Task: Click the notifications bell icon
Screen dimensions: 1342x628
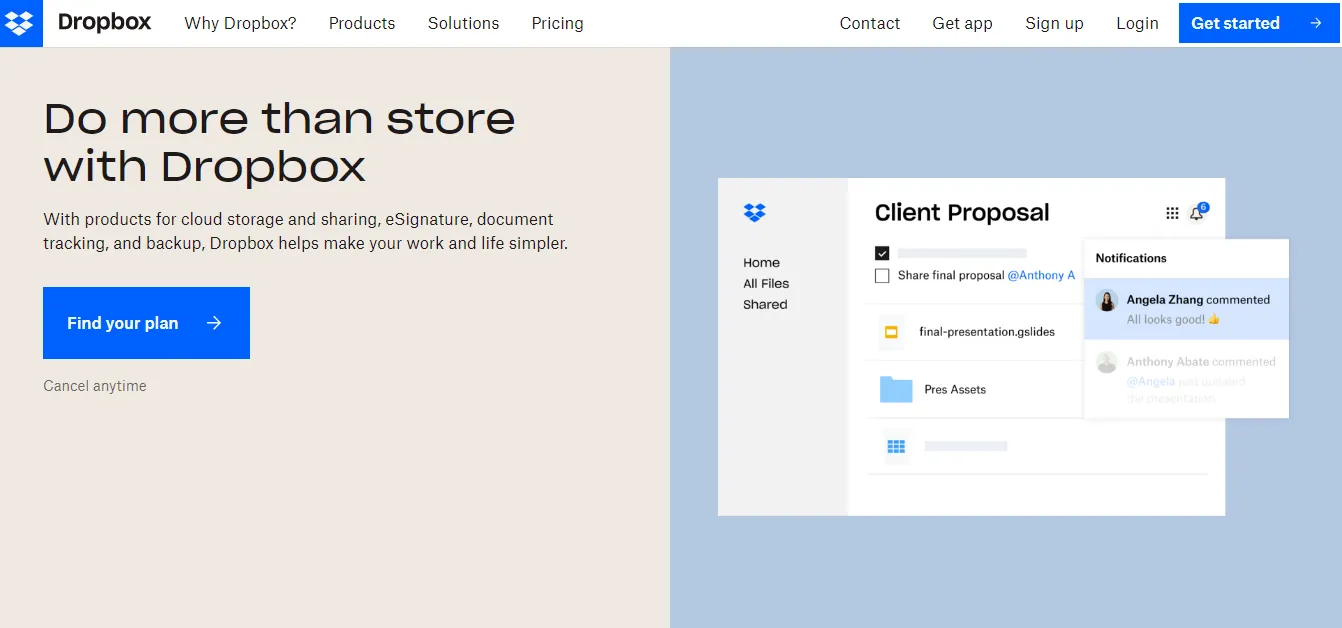Action: (1196, 213)
